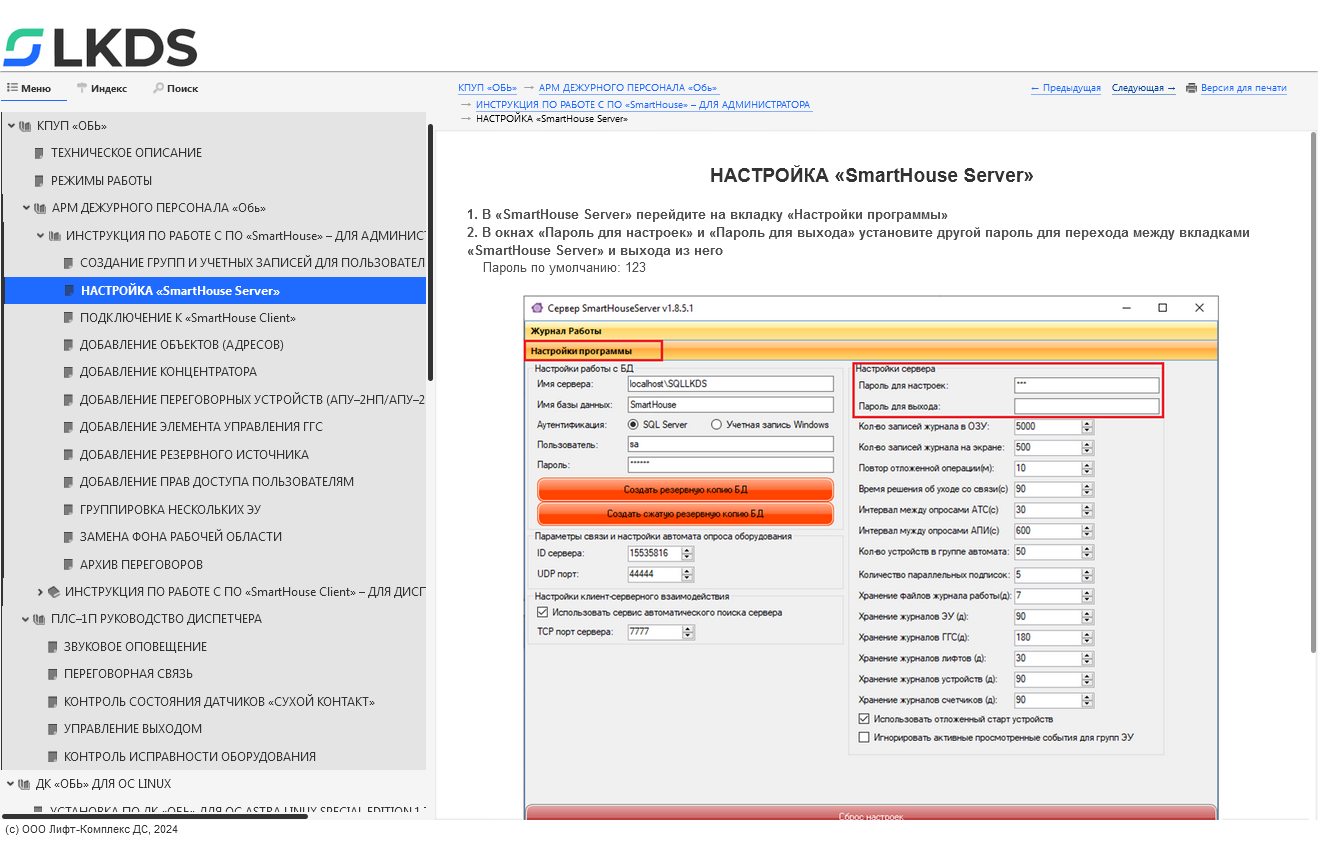
Task: Open Журнал Работы tab in the screenshot
Action: [x=871, y=330]
